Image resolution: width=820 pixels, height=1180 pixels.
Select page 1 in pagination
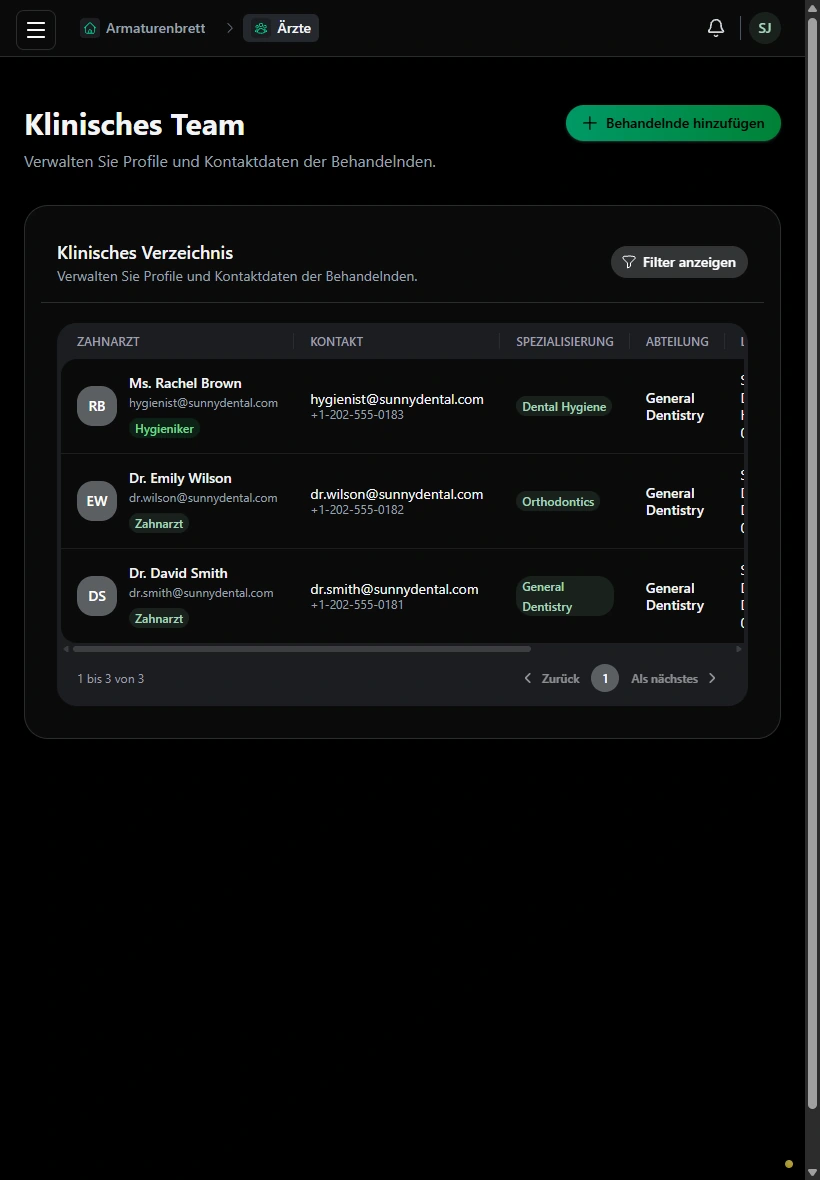tap(605, 679)
